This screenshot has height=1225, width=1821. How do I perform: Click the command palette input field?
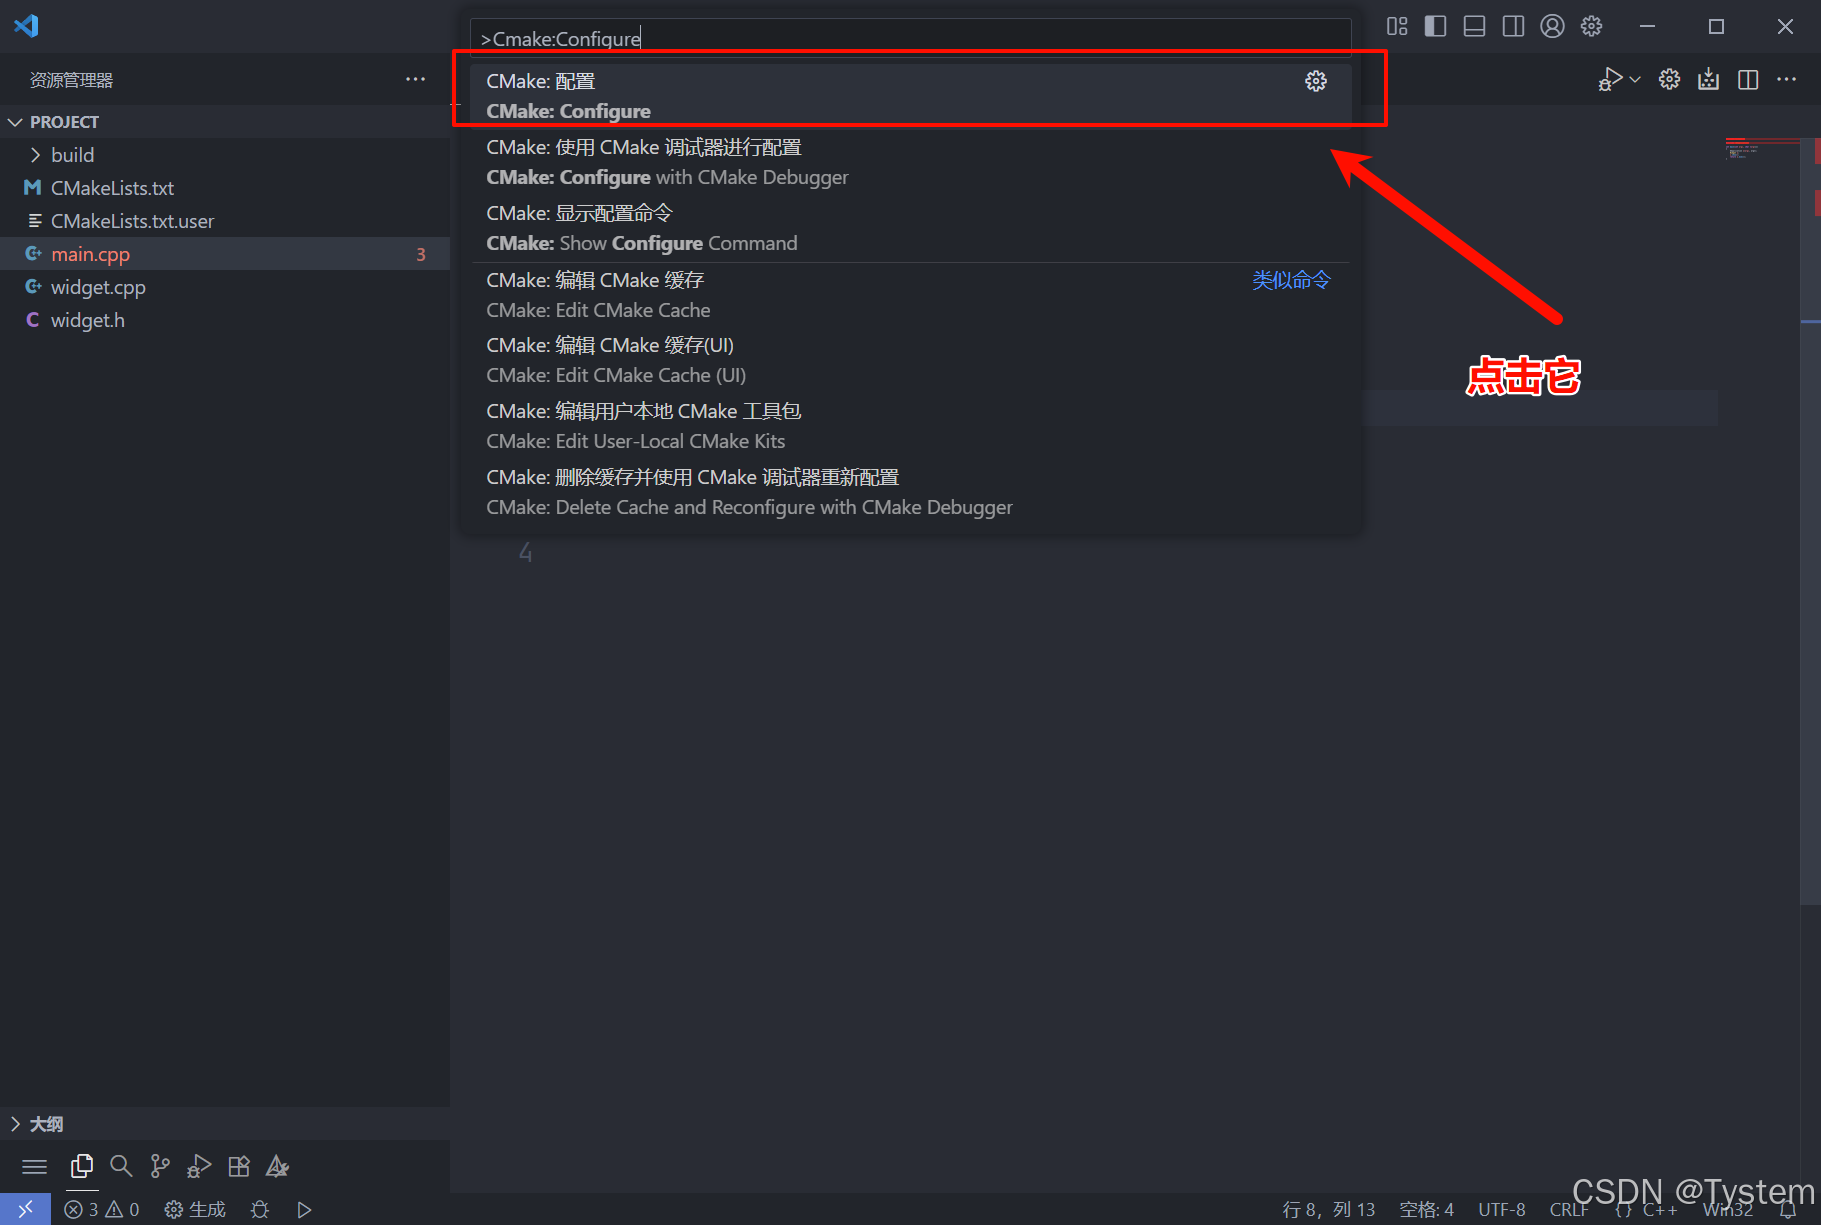point(910,38)
